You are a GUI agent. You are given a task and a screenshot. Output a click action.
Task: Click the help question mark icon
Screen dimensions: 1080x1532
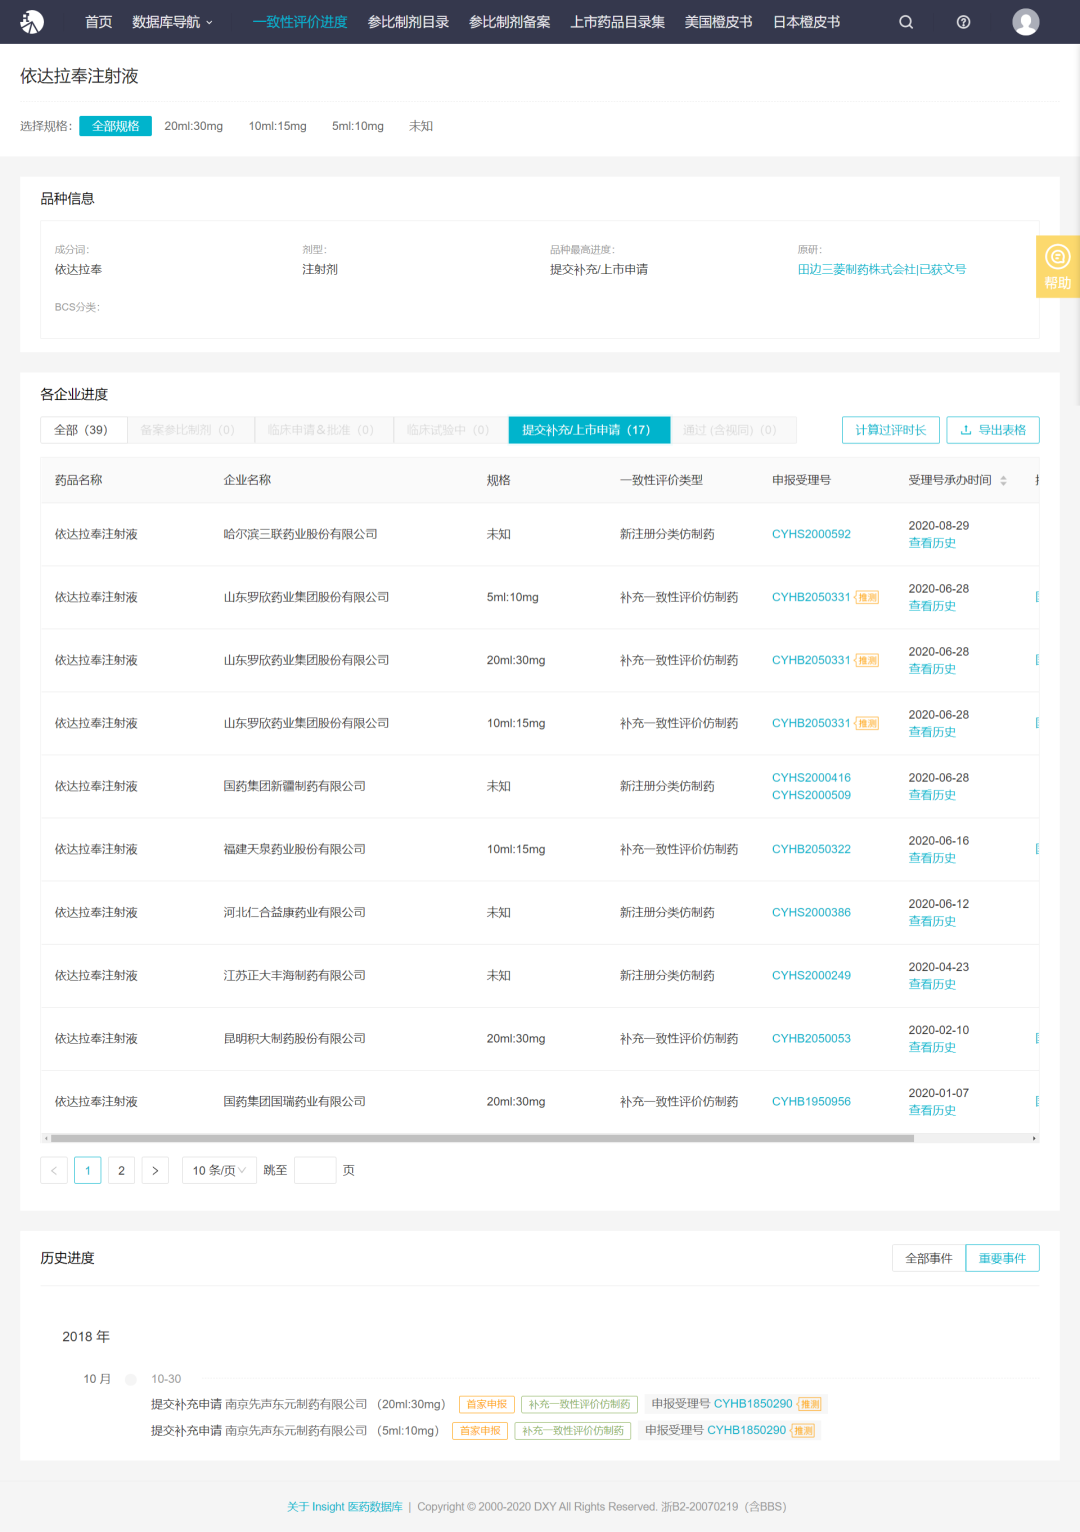[x=963, y=22]
